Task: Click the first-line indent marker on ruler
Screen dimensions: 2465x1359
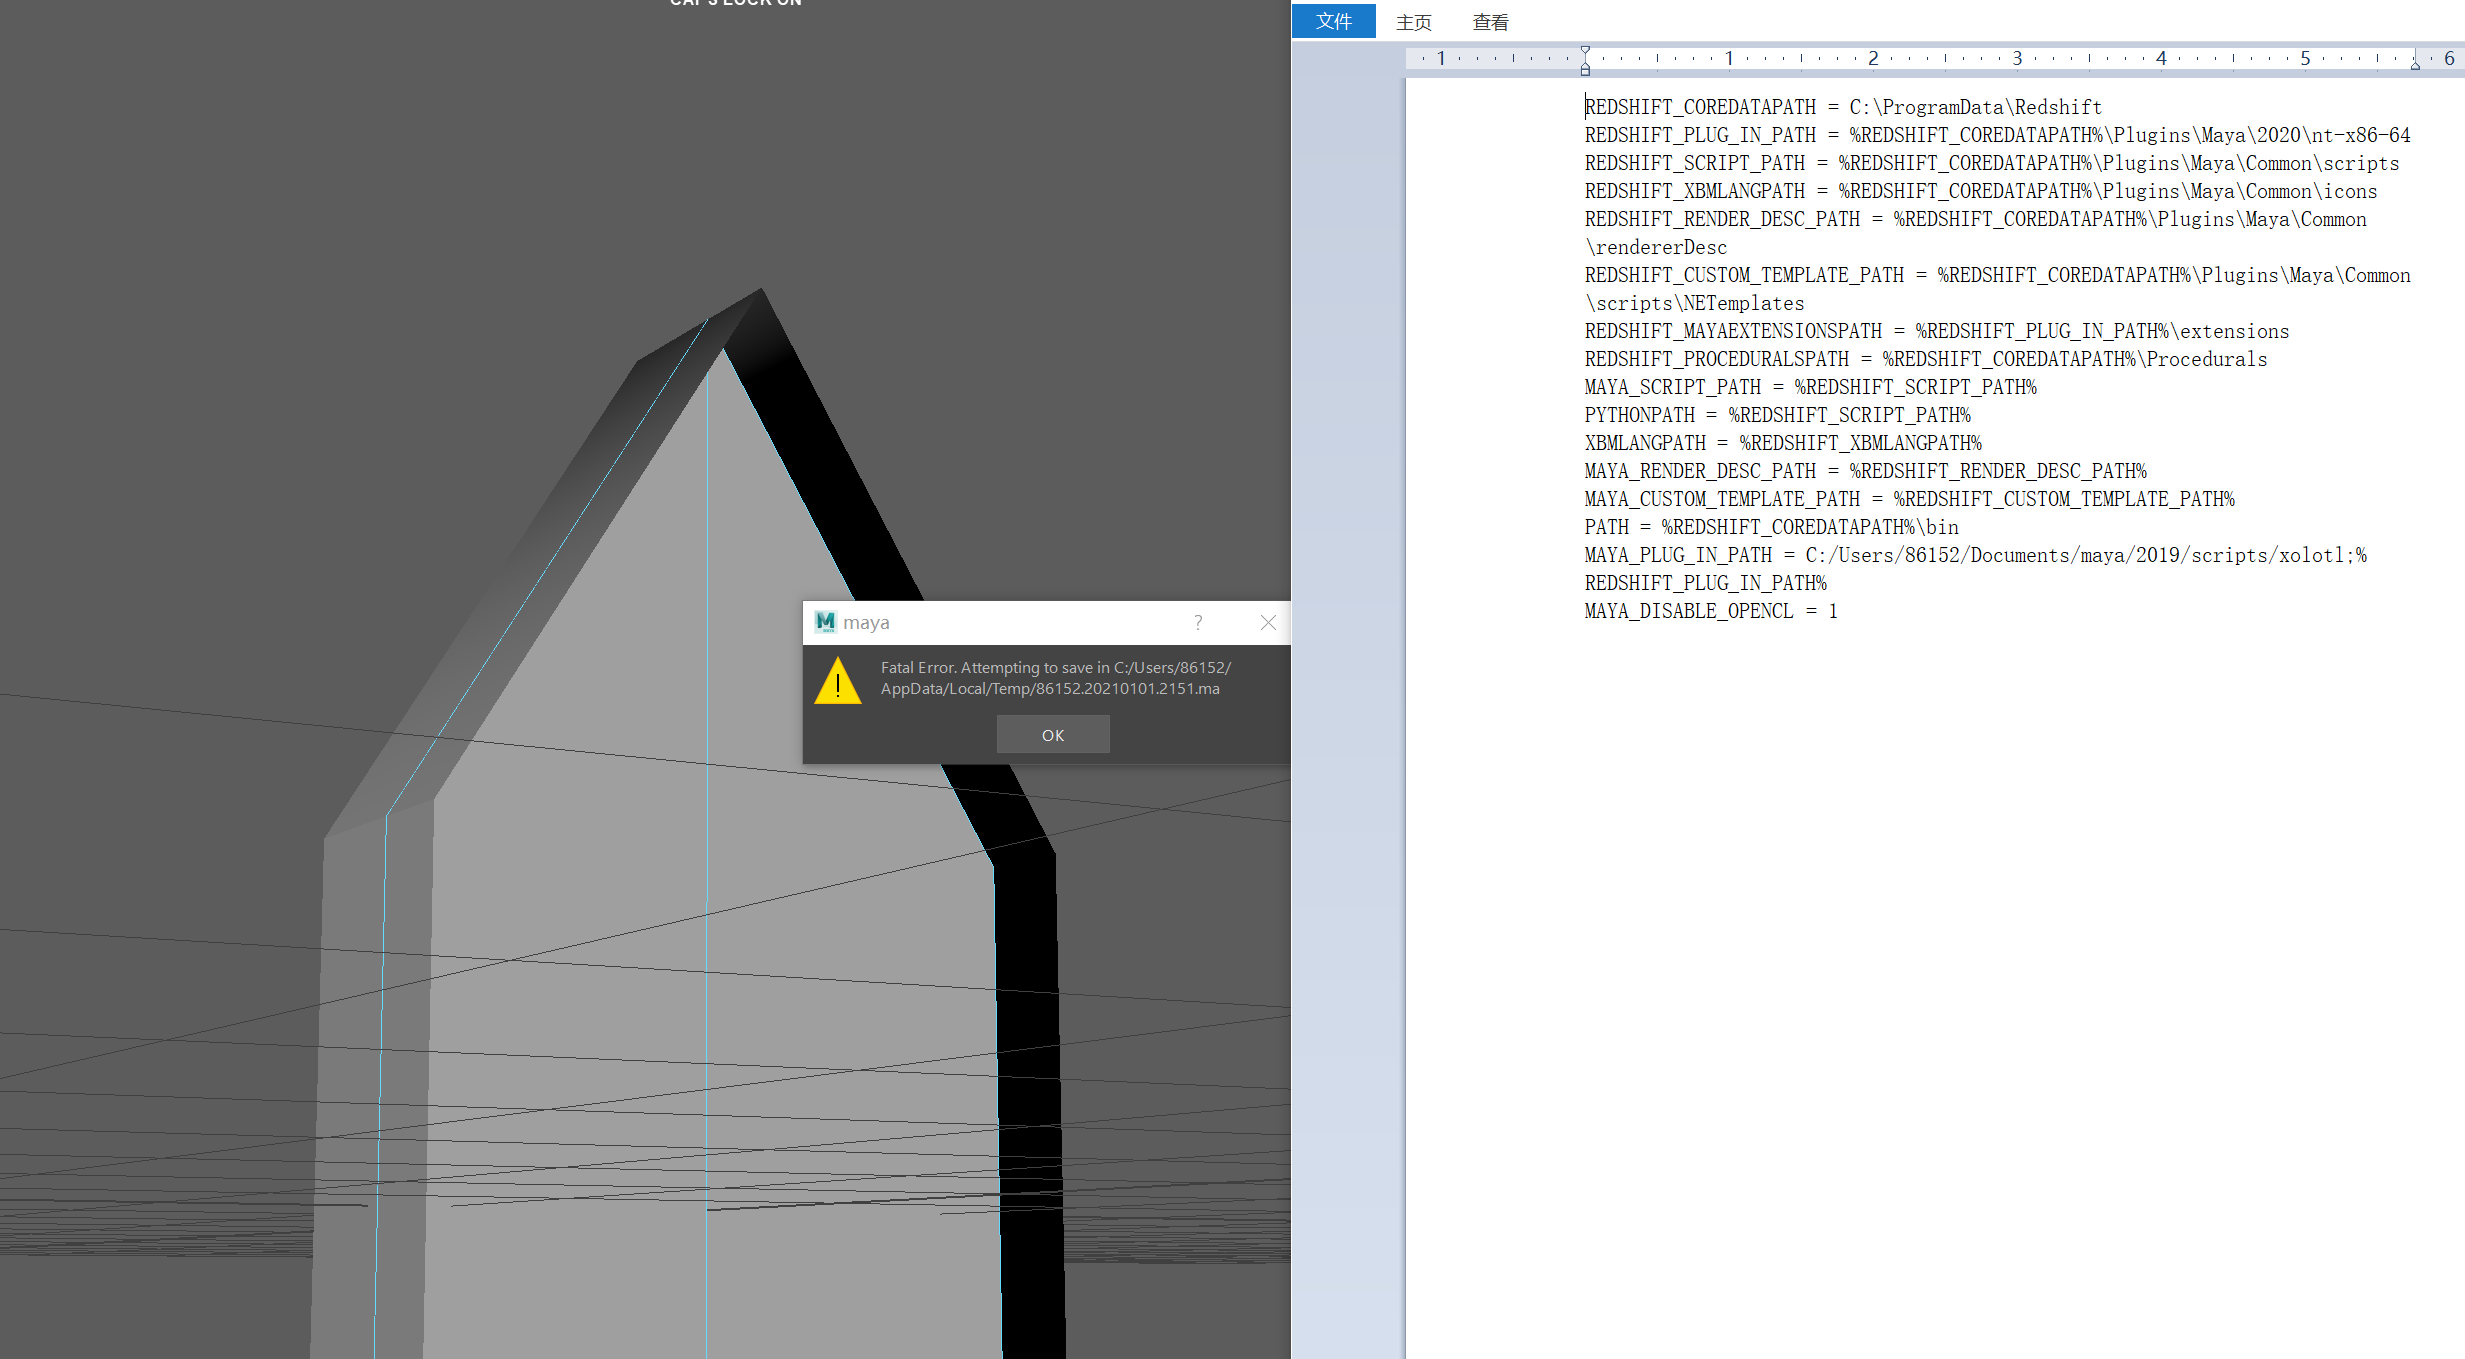Action: (1585, 51)
